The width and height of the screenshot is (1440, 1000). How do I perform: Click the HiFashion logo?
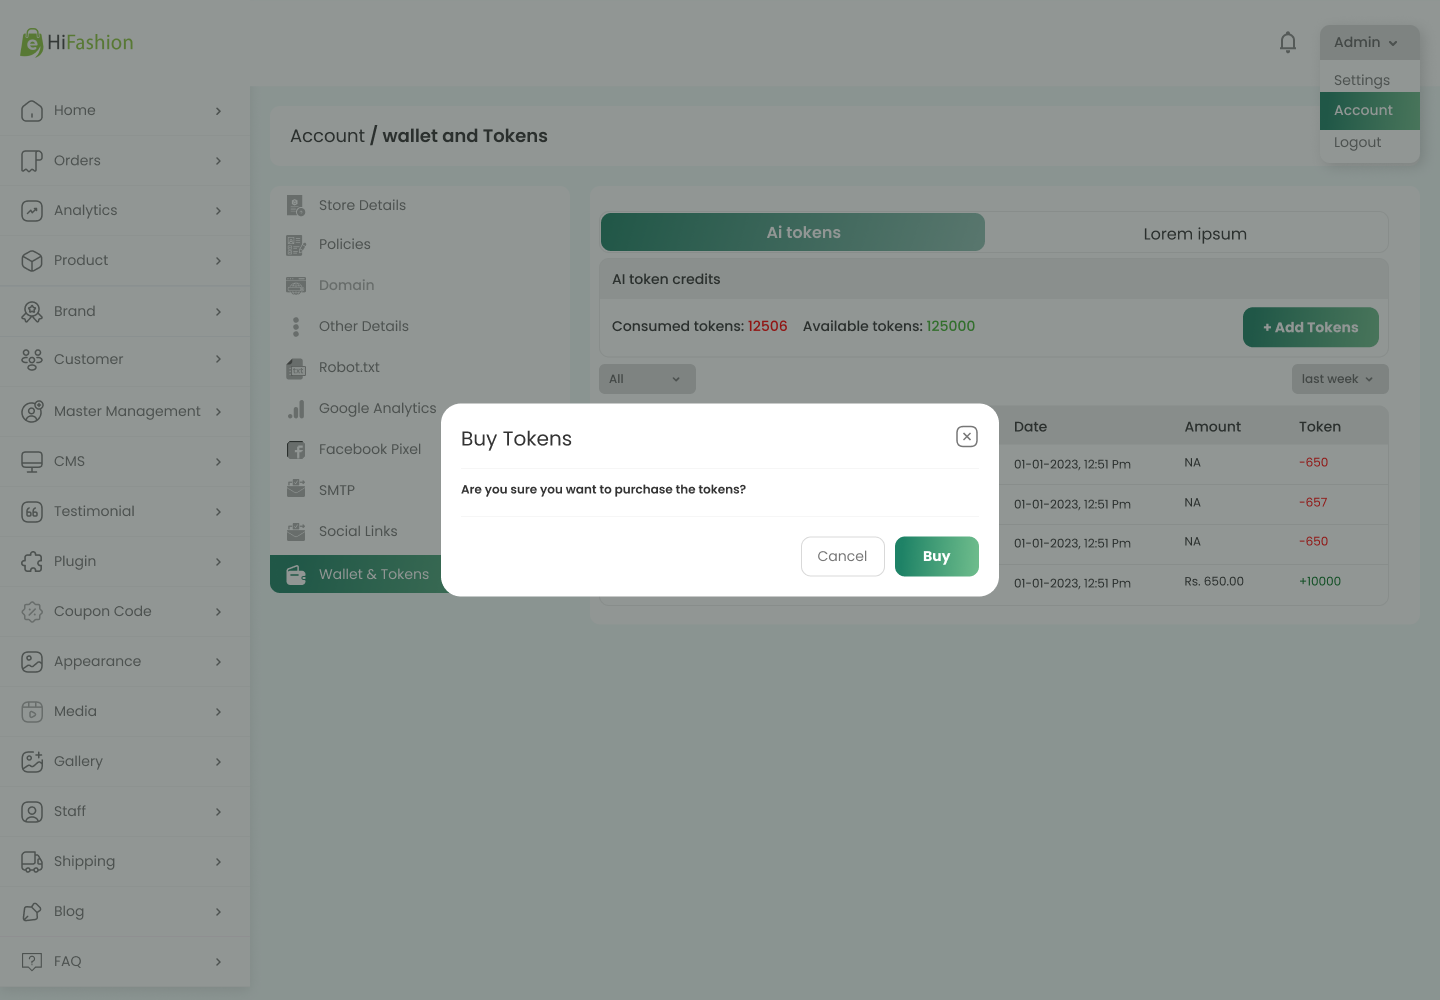tap(77, 42)
